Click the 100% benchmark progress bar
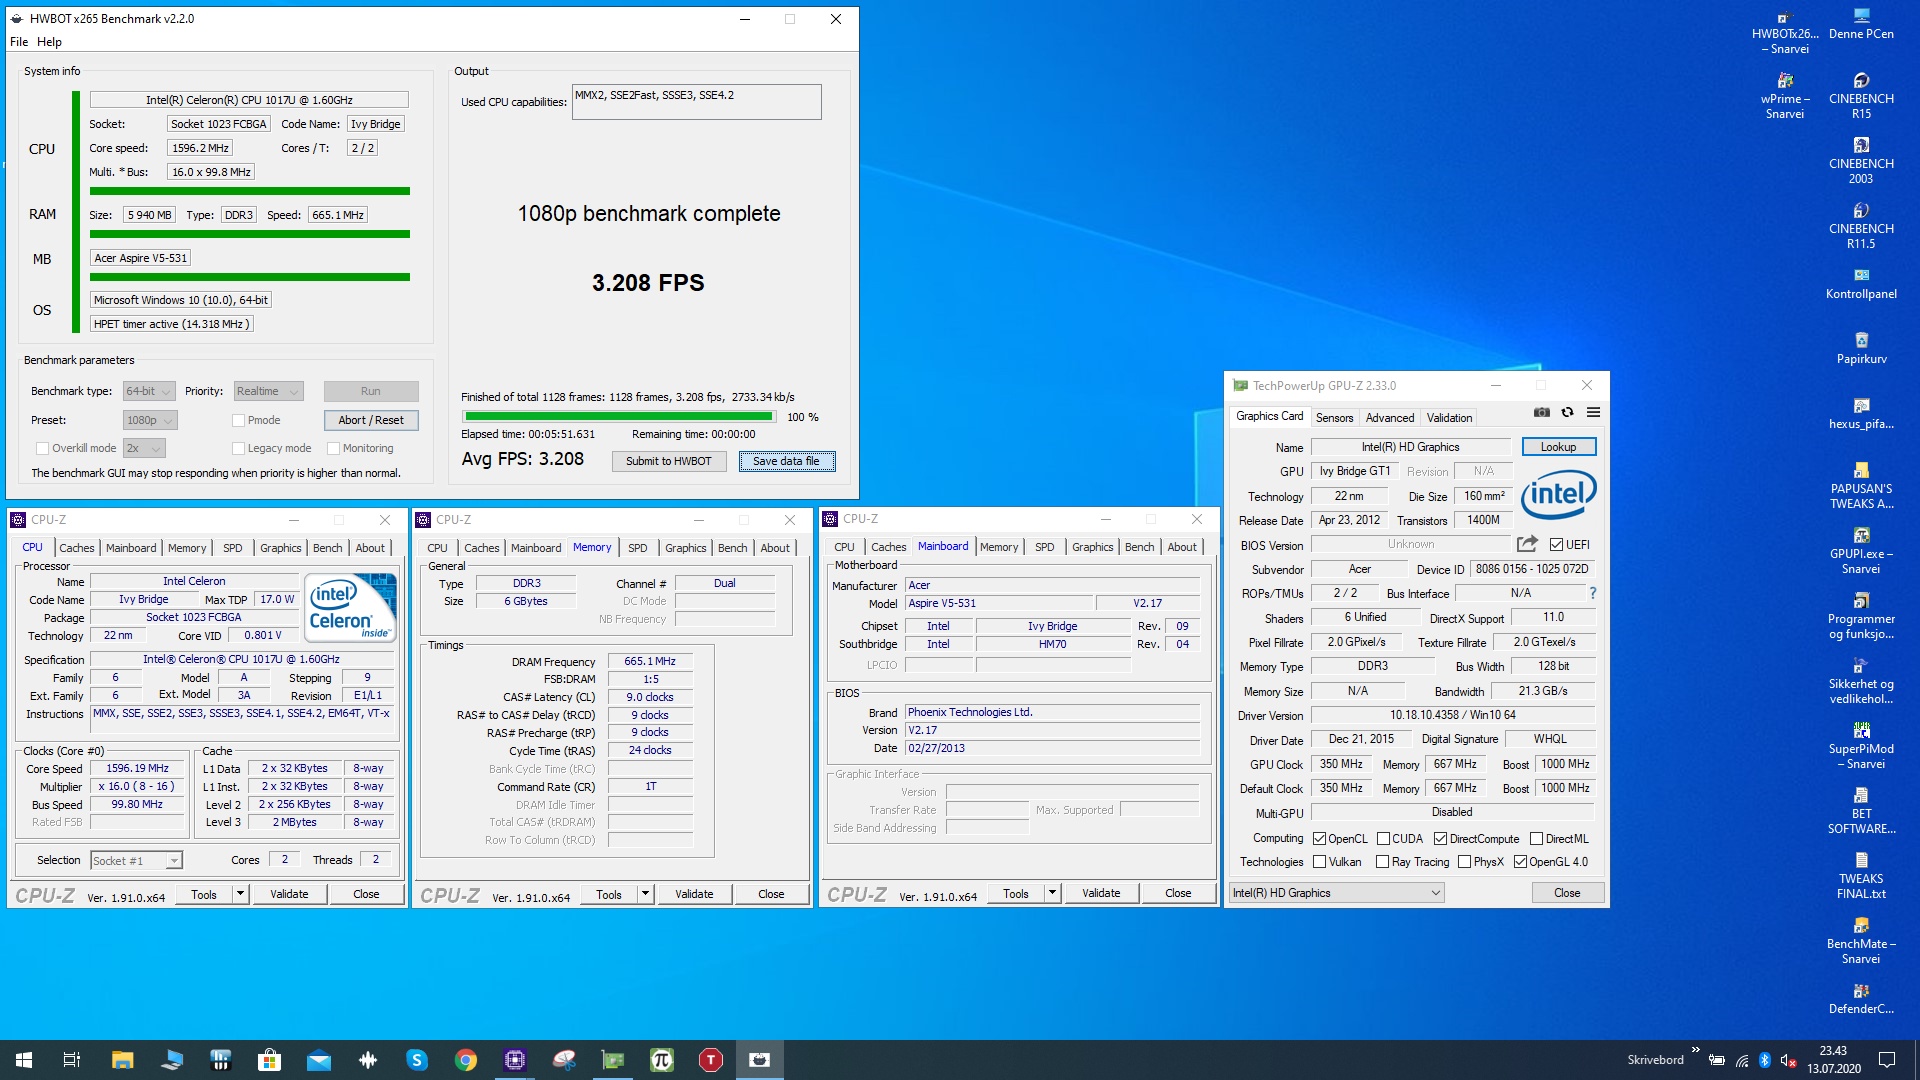This screenshot has width=1920, height=1080. coord(618,417)
